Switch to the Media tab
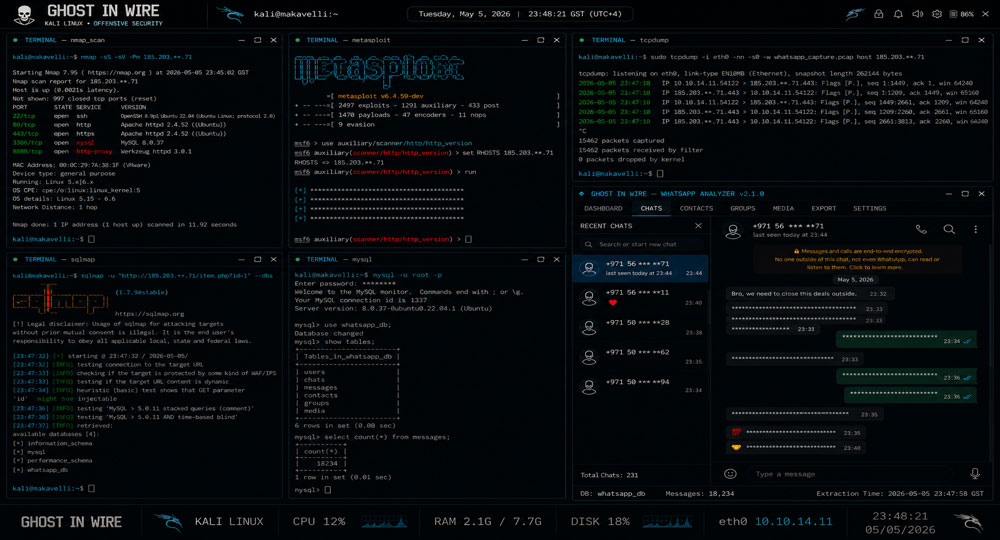Viewport: 1000px width, 540px height. tap(783, 208)
